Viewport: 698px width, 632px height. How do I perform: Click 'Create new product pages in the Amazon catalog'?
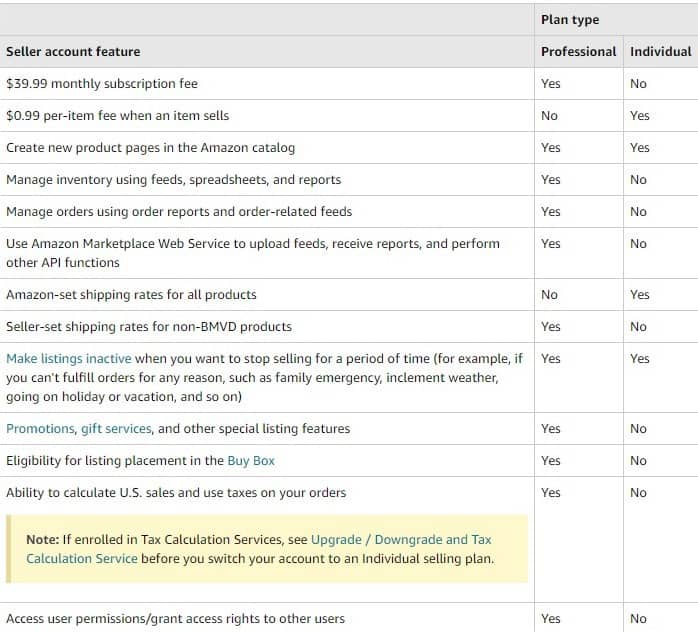point(150,148)
